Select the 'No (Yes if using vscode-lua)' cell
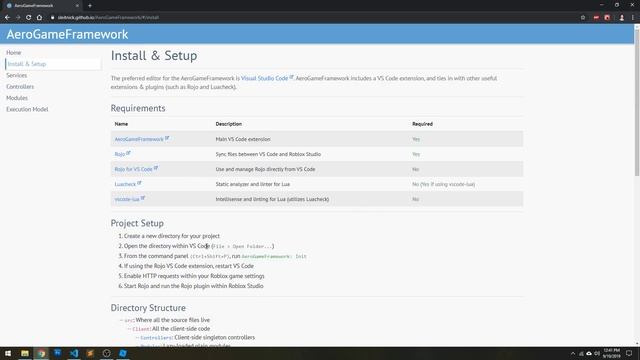The height and width of the screenshot is (360, 640). point(443,184)
